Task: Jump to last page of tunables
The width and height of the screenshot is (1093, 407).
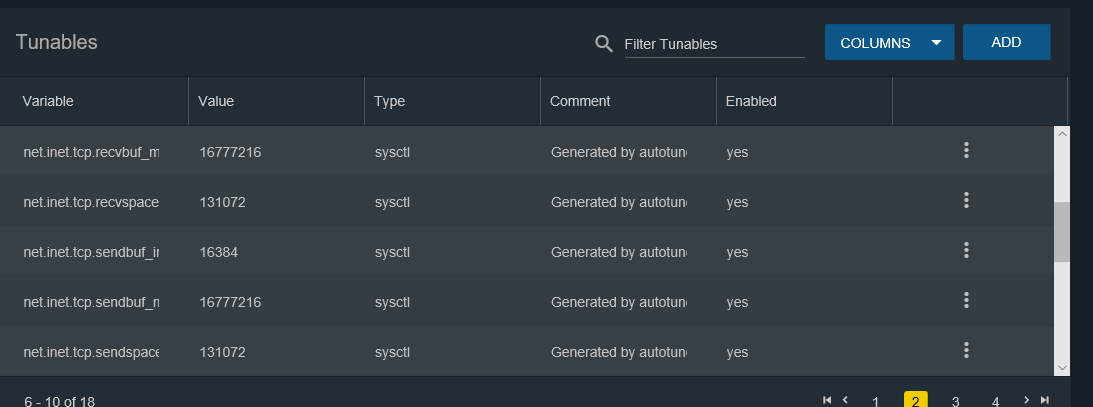Action: tap(1045, 400)
